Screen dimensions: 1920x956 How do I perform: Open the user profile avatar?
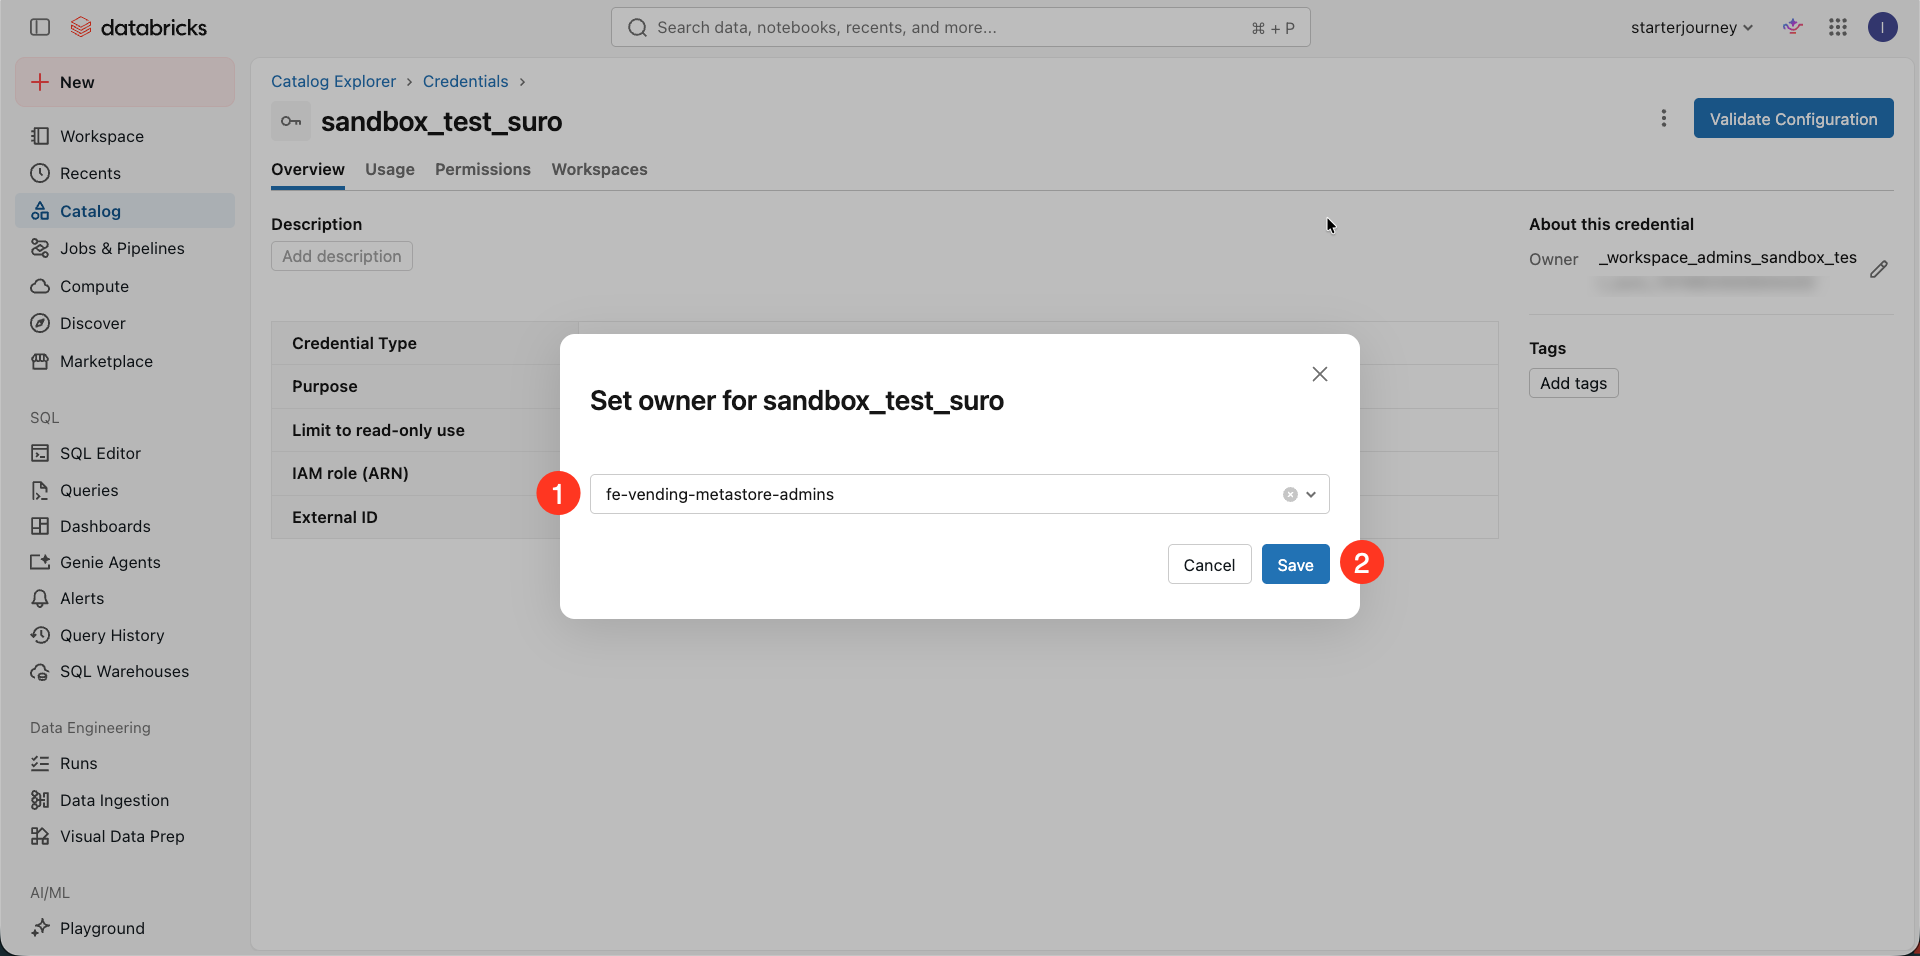tap(1883, 27)
